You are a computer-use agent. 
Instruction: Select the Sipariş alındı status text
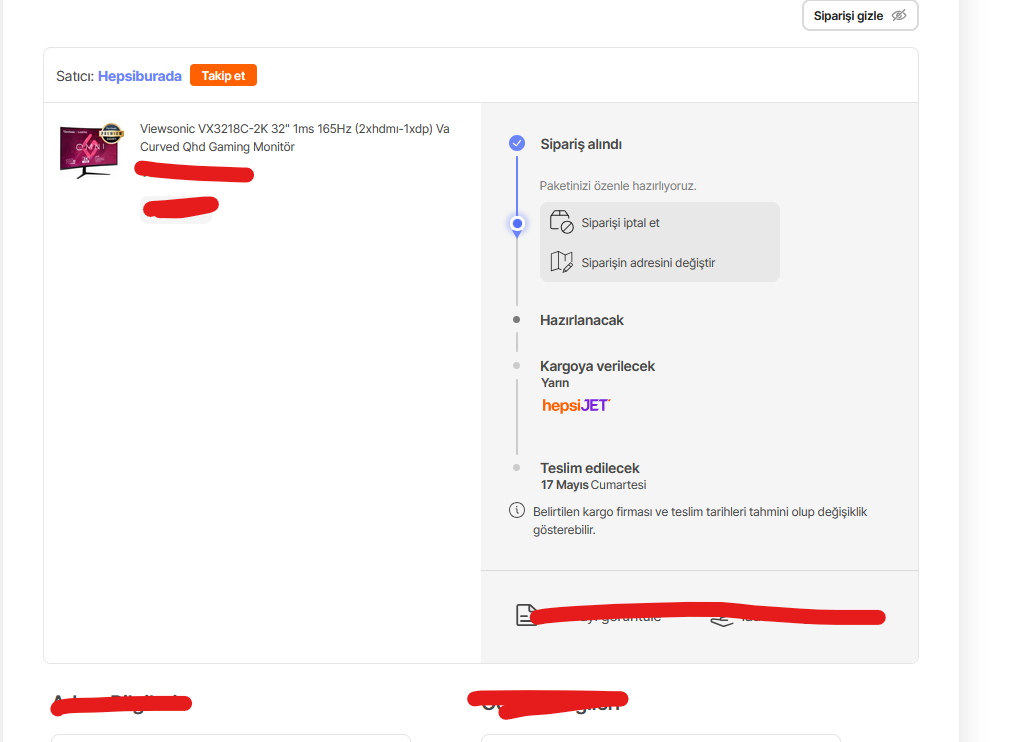(581, 144)
